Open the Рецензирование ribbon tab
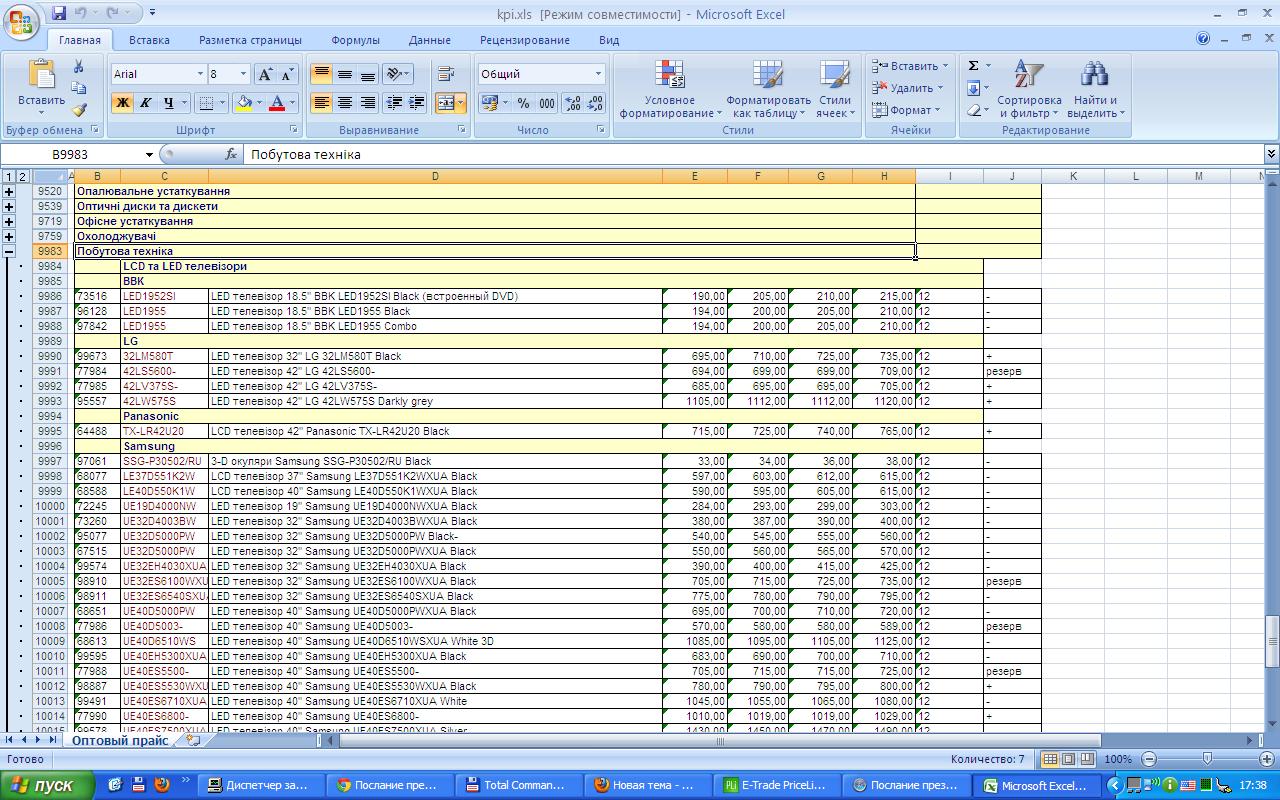 [x=524, y=40]
